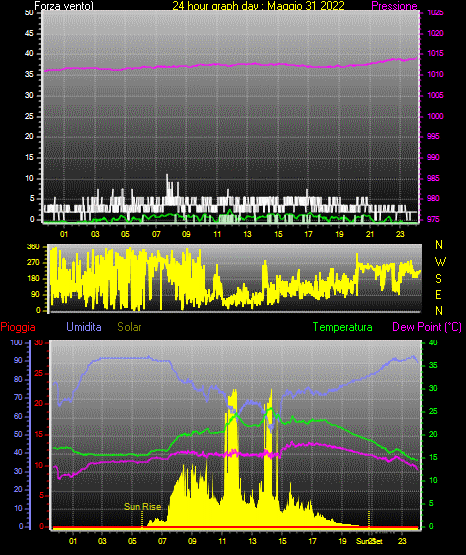Click the green '30' temperature axis value
Viewport: 466px width, 555px height.
coord(433,388)
